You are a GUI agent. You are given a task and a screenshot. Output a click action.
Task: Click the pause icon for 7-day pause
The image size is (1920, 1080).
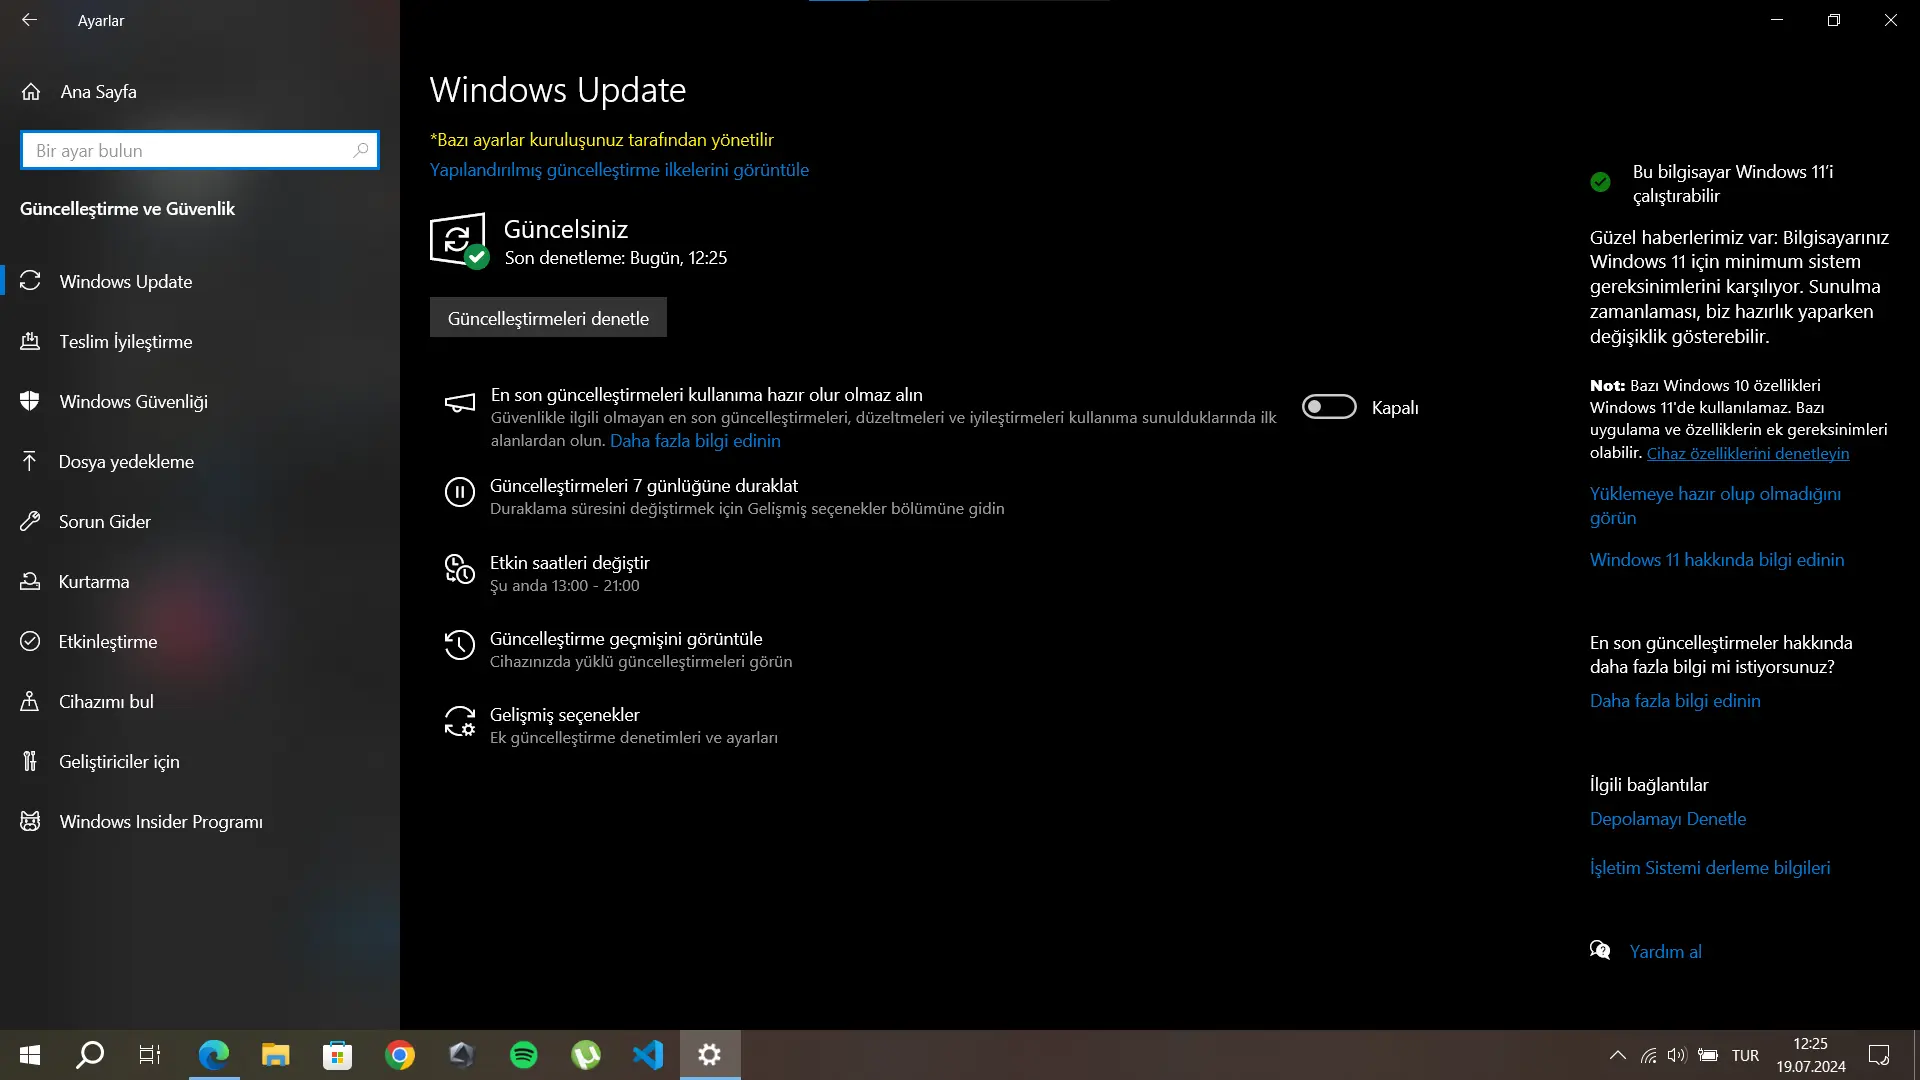coord(460,492)
